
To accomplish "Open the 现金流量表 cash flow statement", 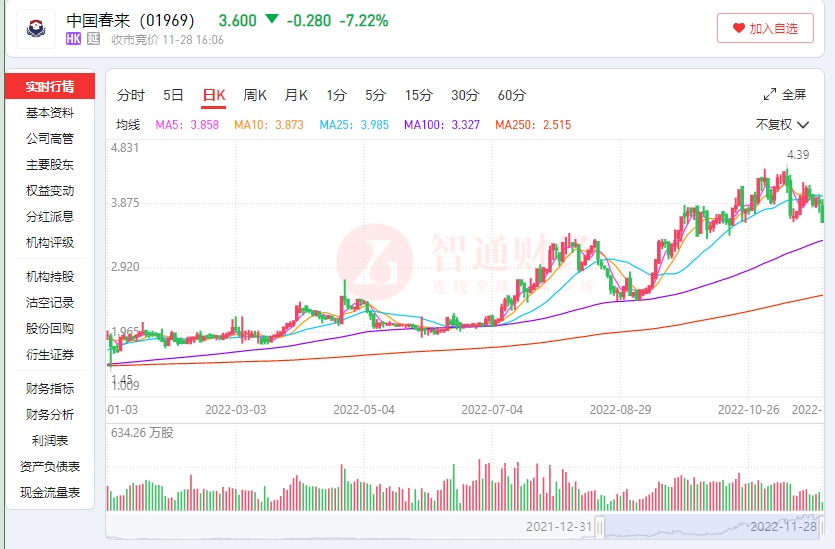I will tap(50, 493).
